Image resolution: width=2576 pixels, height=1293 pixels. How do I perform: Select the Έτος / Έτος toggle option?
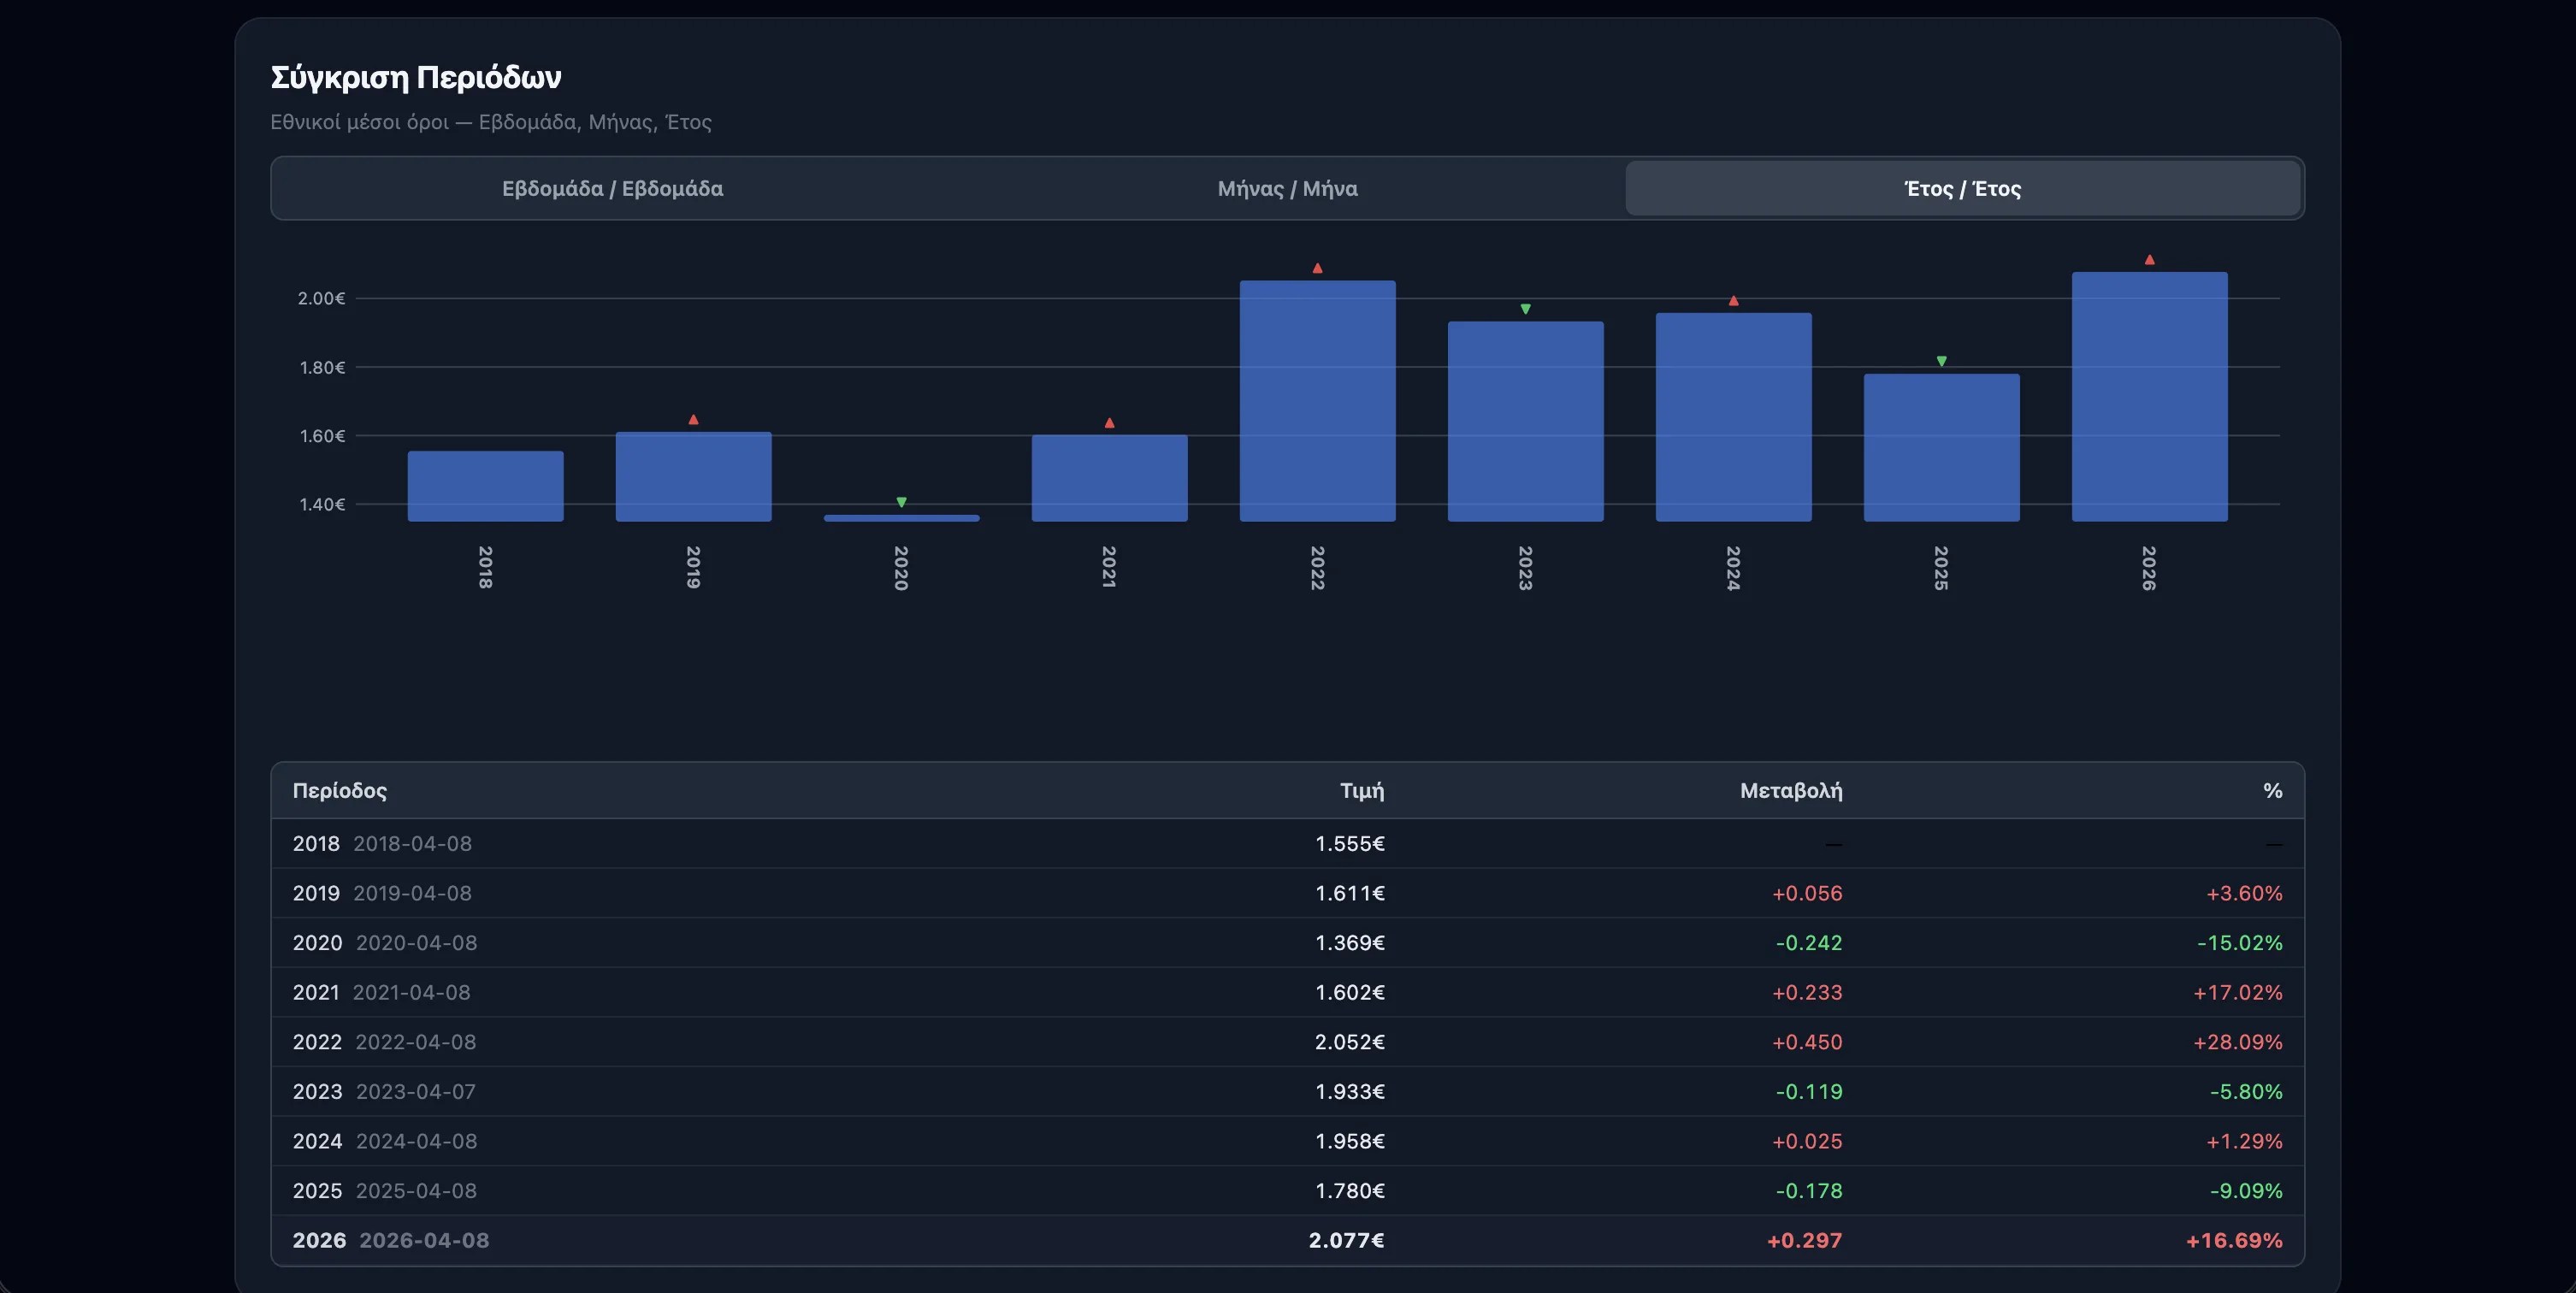pos(1962,188)
